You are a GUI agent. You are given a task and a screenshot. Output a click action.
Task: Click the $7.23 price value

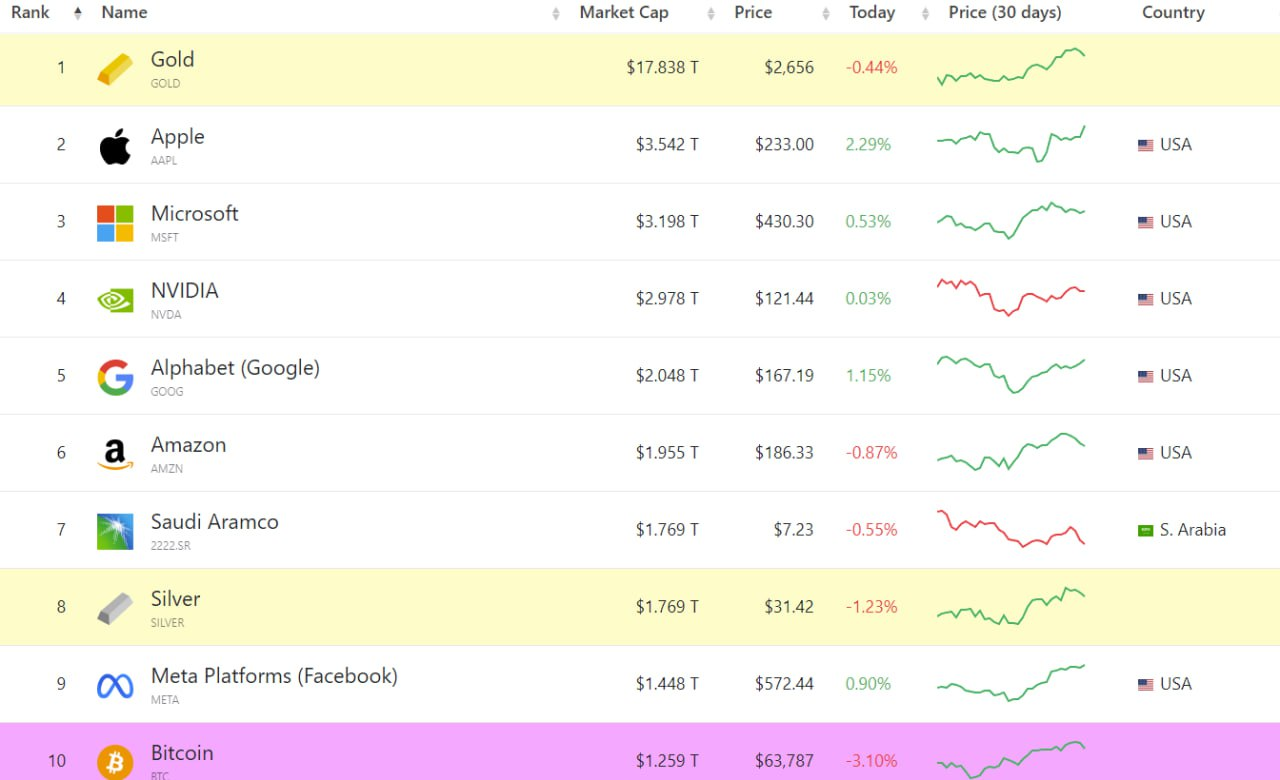click(793, 530)
